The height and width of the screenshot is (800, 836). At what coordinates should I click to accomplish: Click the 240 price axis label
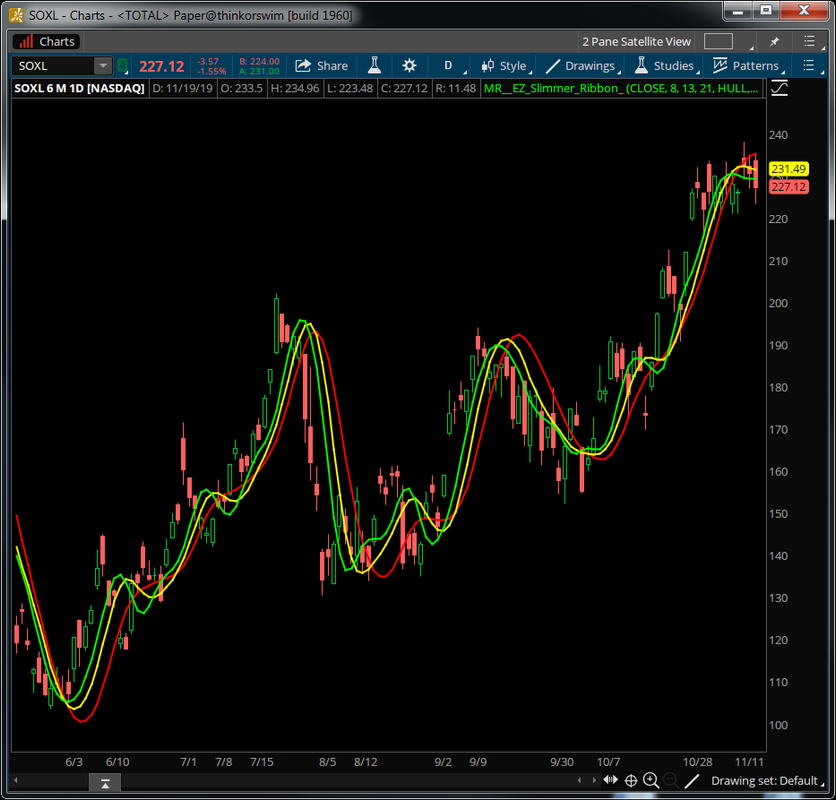[778, 135]
